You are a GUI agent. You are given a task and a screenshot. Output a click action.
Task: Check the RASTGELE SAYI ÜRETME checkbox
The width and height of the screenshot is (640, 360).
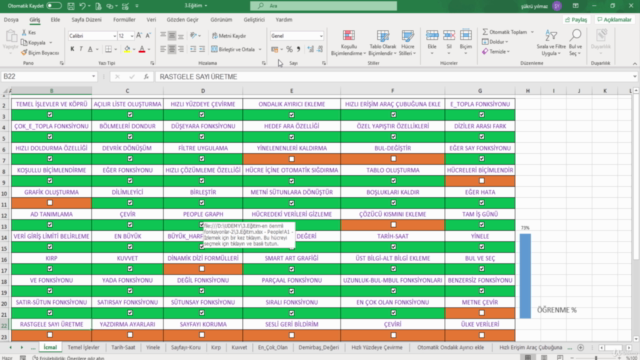click(x=50, y=335)
